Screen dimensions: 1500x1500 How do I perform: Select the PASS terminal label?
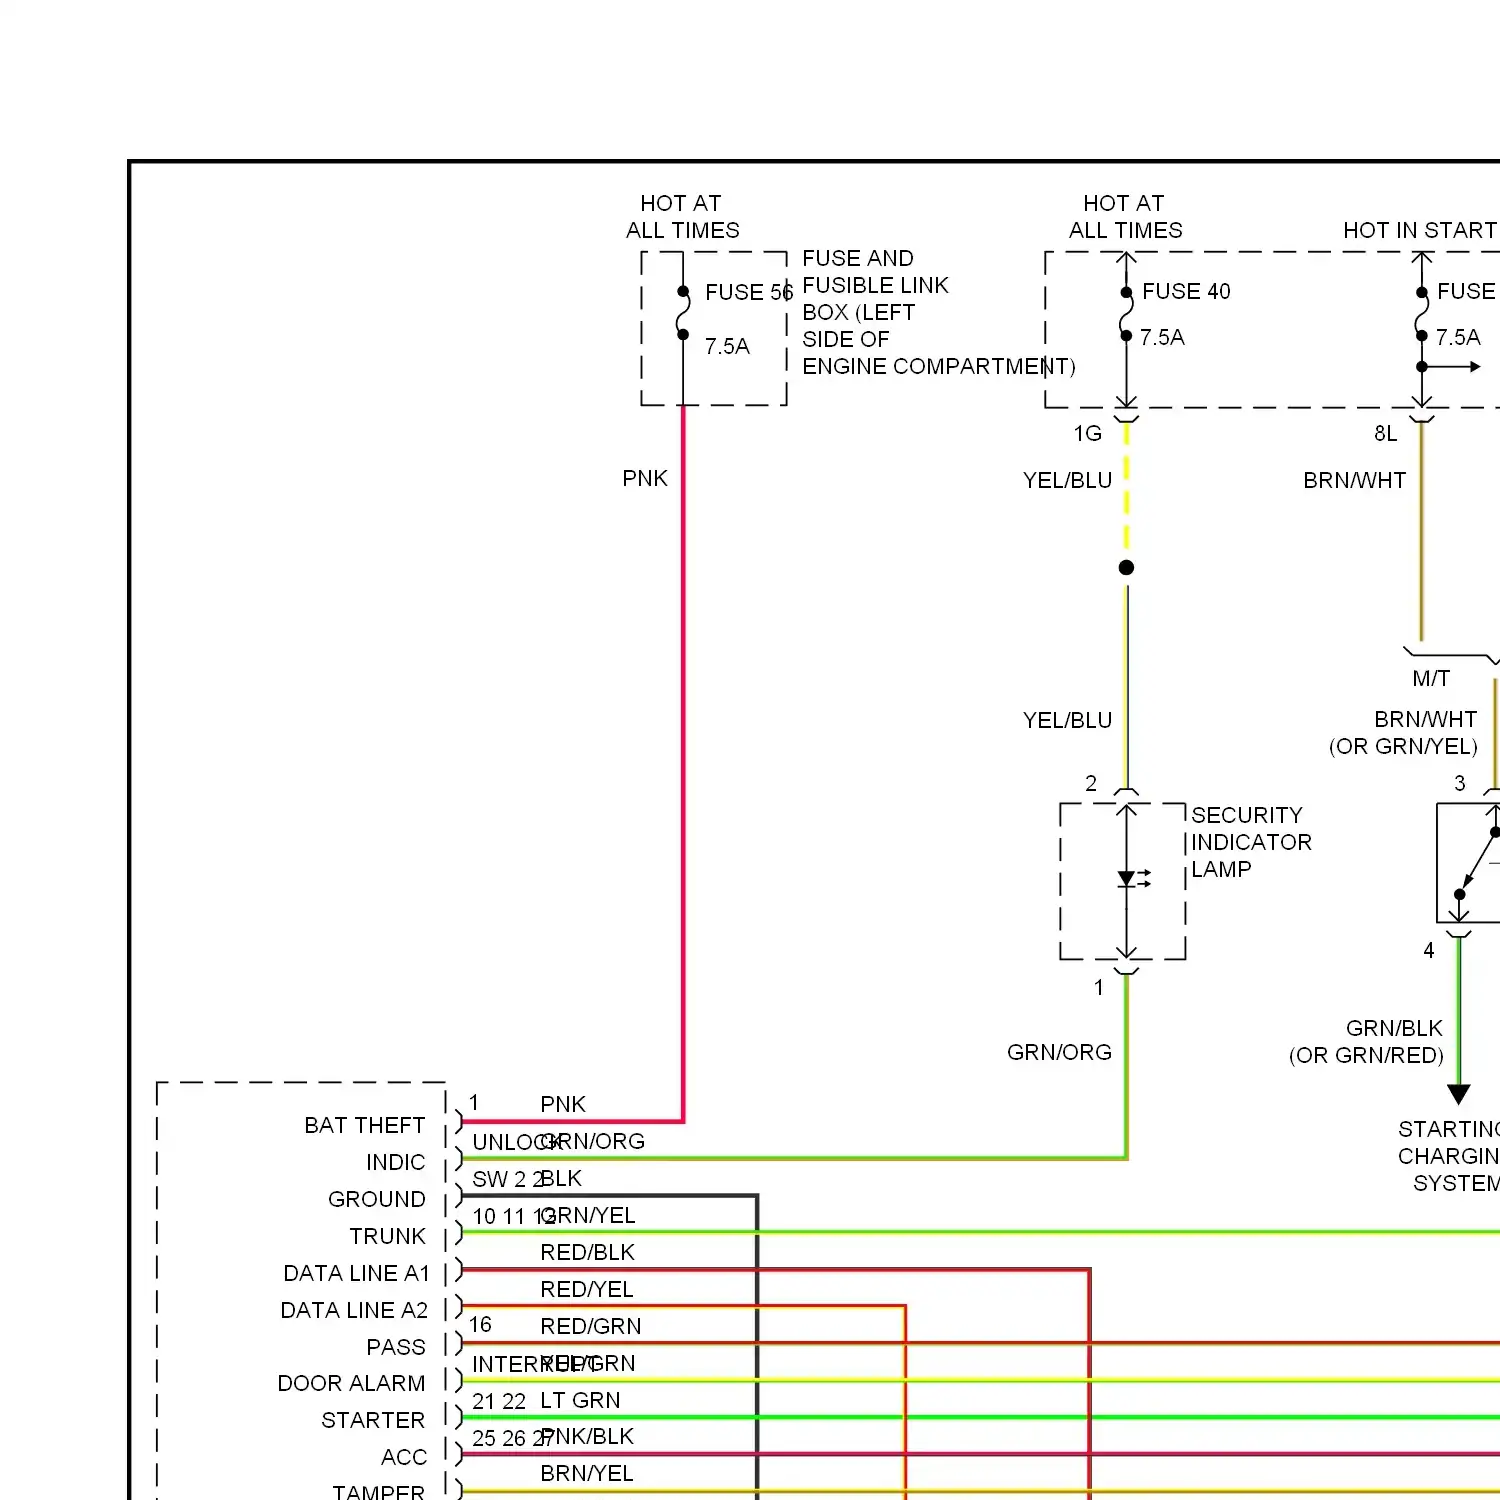[x=396, y=1347]
